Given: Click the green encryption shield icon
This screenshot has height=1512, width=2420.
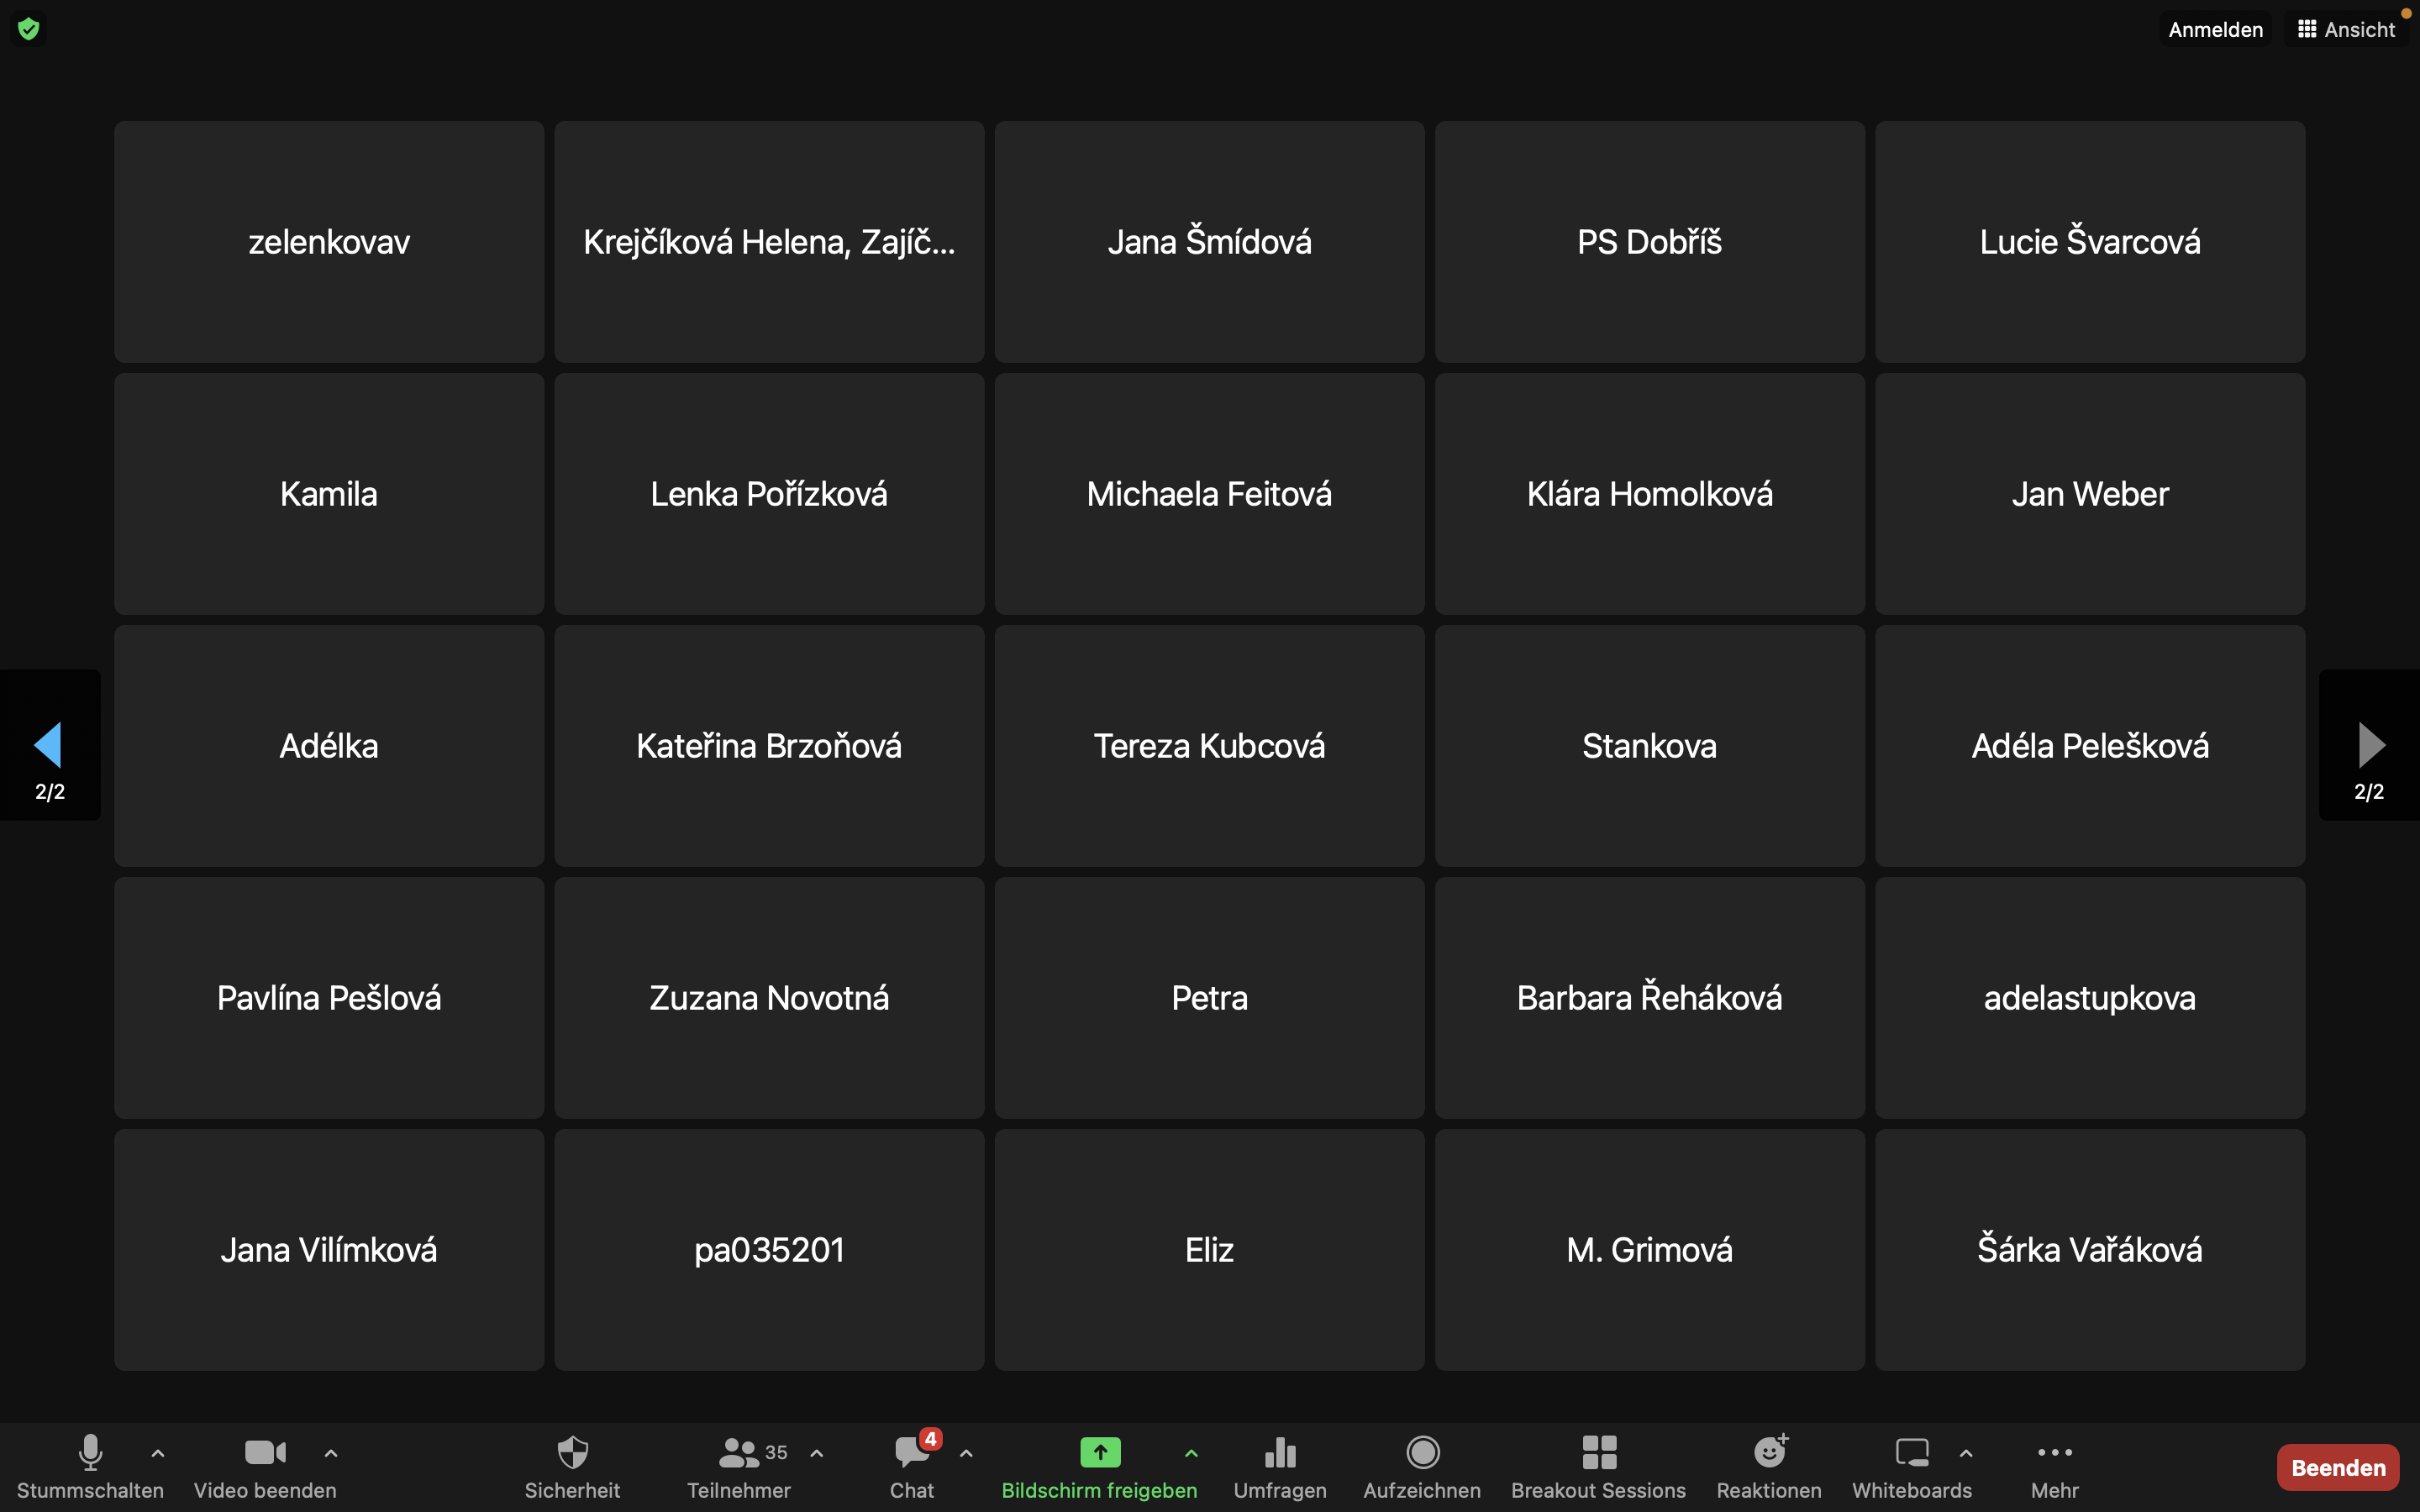Looking at the screenshot, I should (28, 29).
